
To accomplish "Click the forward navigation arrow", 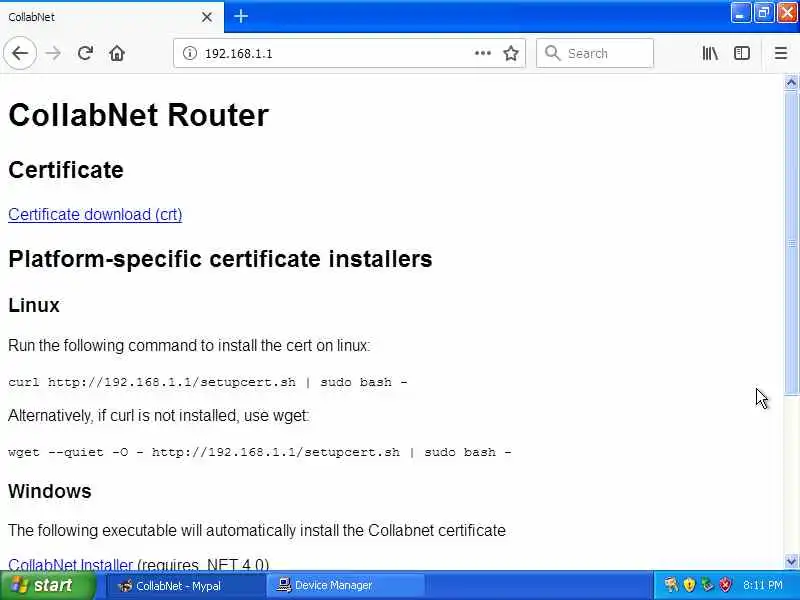I will point(53,53).
